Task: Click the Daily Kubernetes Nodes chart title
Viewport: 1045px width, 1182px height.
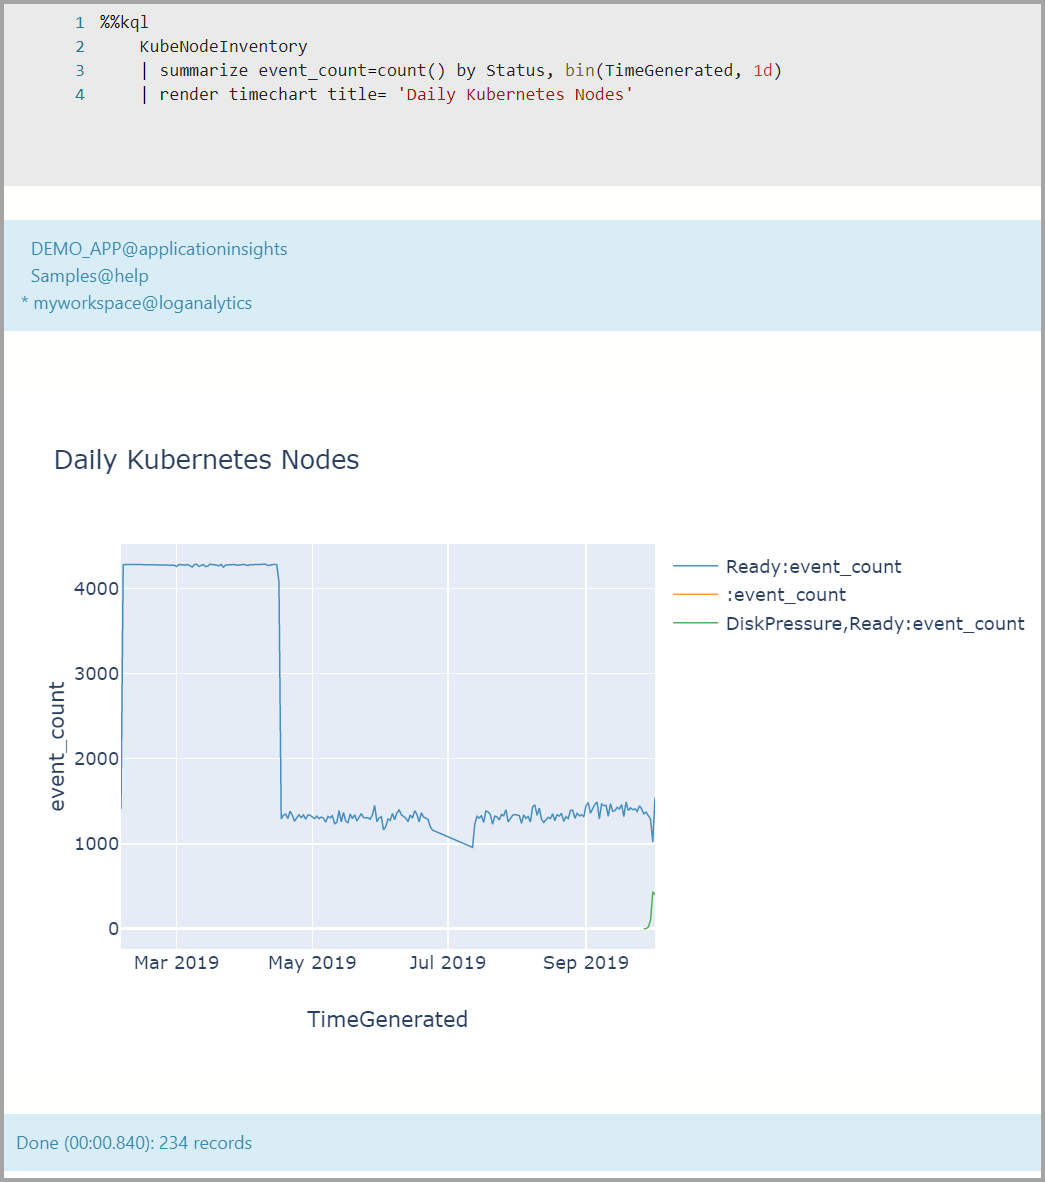Action: coord(207,459)
